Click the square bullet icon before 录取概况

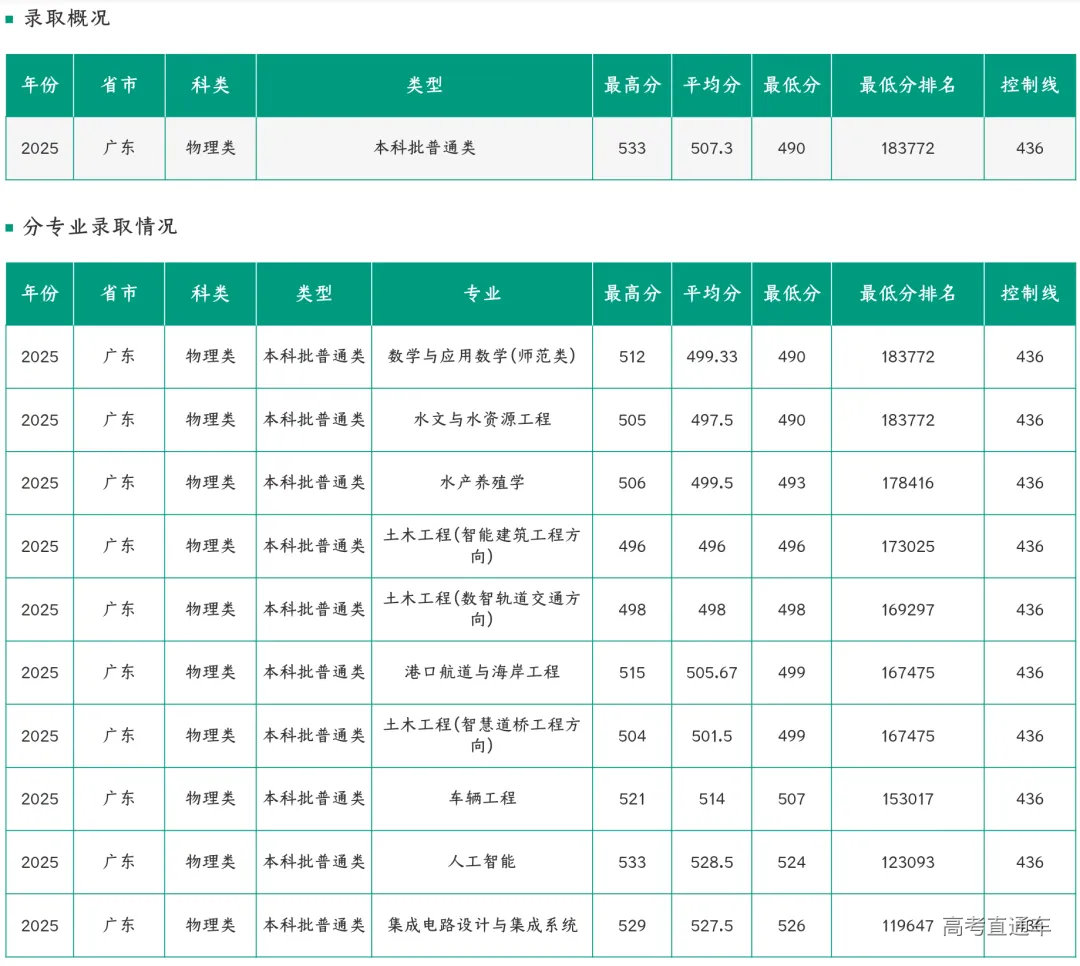[x=10, y=17]
